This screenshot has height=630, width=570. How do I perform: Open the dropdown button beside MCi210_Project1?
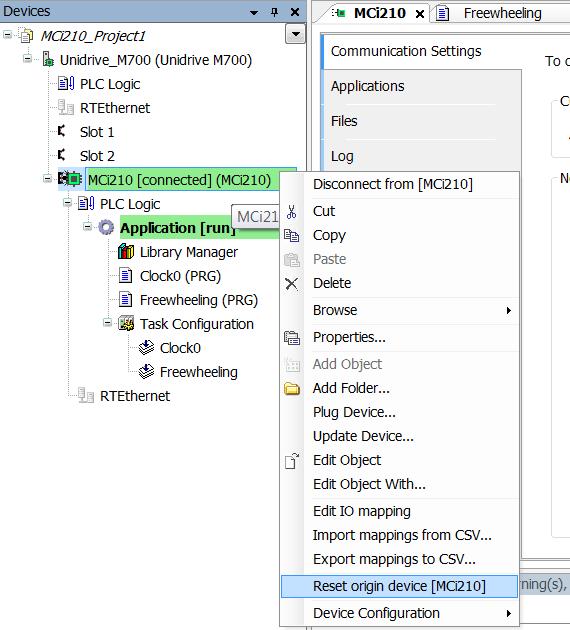295,34
